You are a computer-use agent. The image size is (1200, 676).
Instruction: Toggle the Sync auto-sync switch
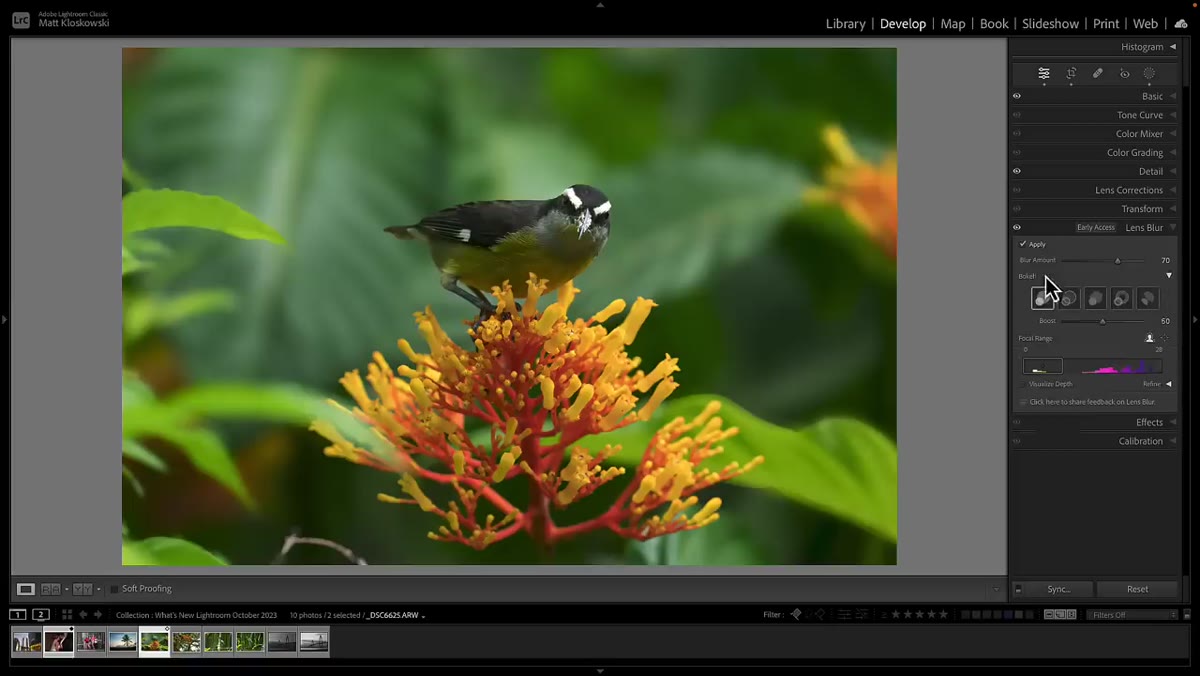tap(1018, 589)
